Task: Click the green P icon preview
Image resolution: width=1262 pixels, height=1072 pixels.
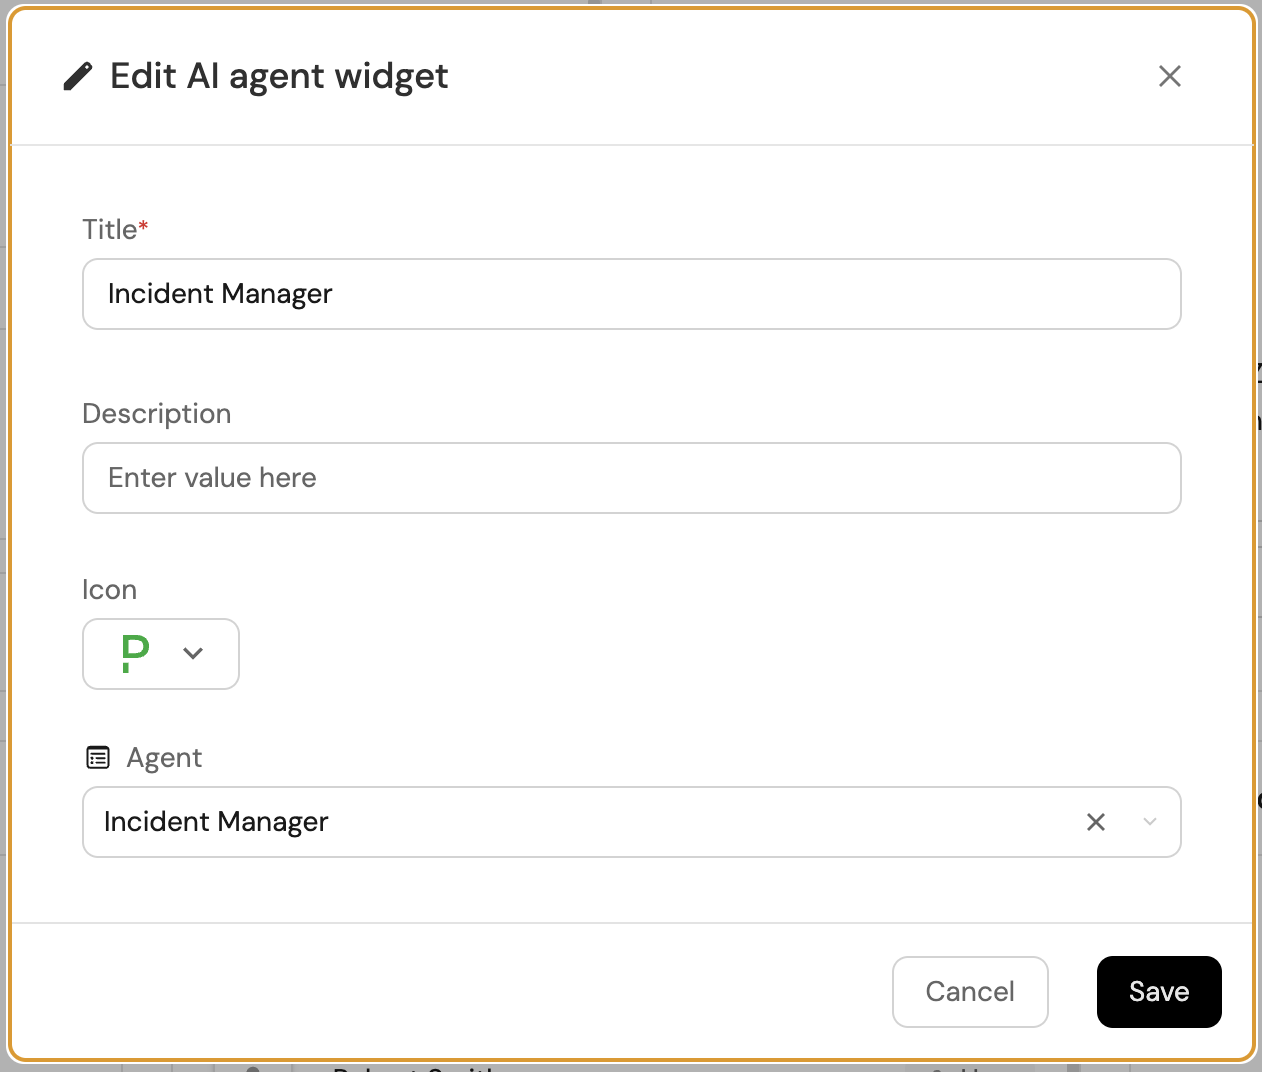Action: (135, 654)
